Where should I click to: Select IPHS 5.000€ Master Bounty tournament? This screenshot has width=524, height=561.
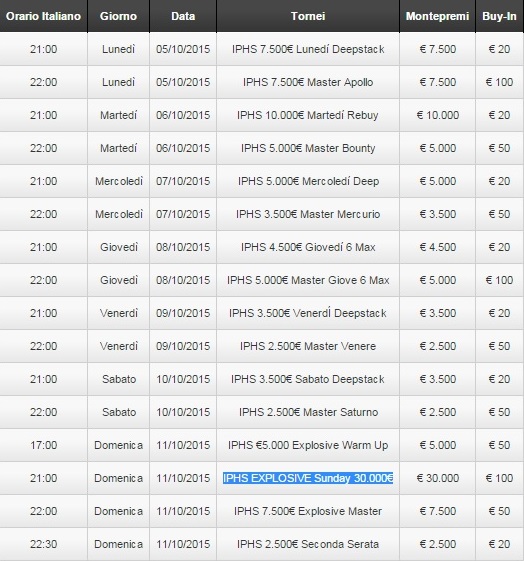tap(308, 148)
